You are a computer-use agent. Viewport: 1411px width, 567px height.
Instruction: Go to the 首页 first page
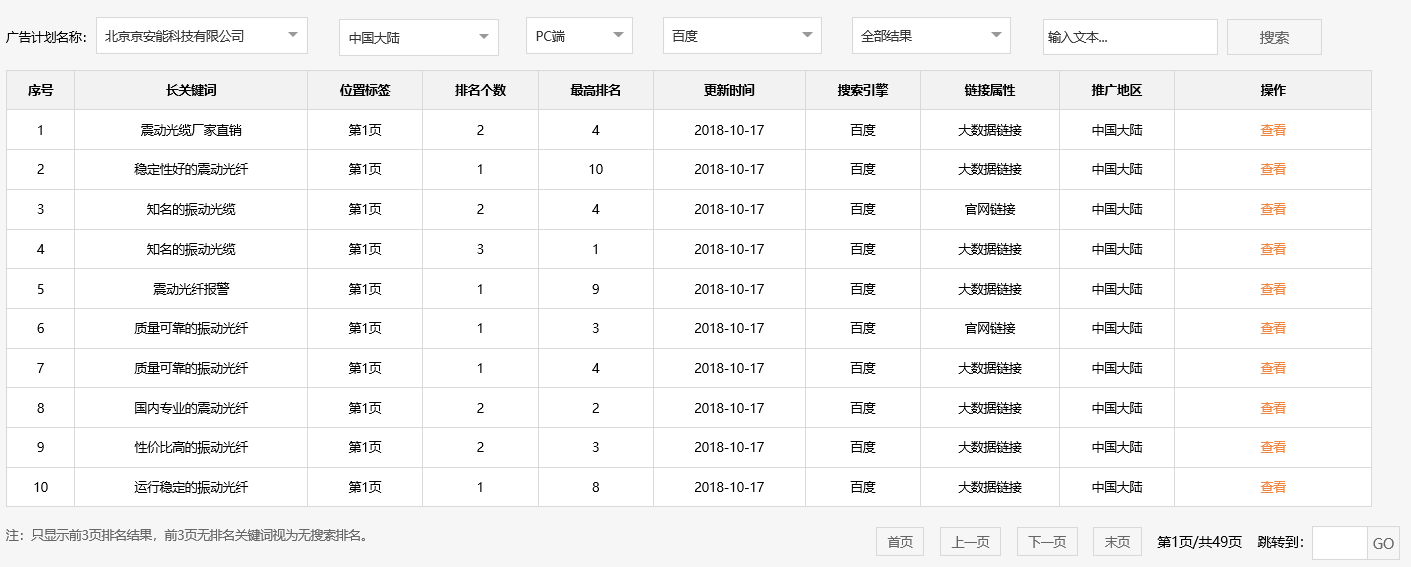pos(900,542)
